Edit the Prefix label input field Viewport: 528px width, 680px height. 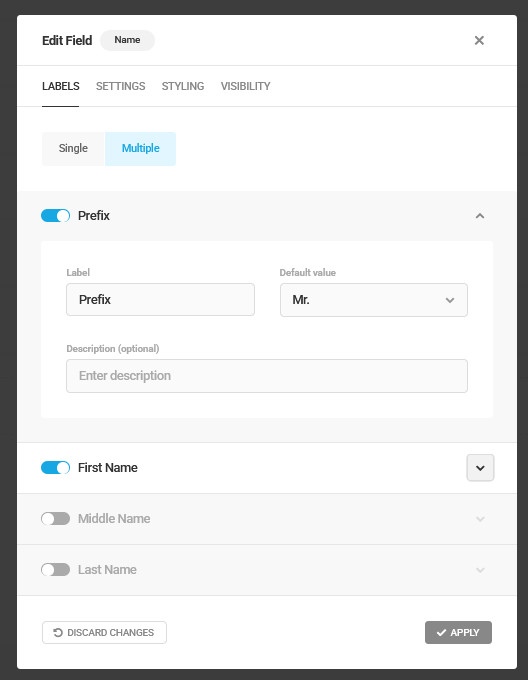click(x=160, y=300)
